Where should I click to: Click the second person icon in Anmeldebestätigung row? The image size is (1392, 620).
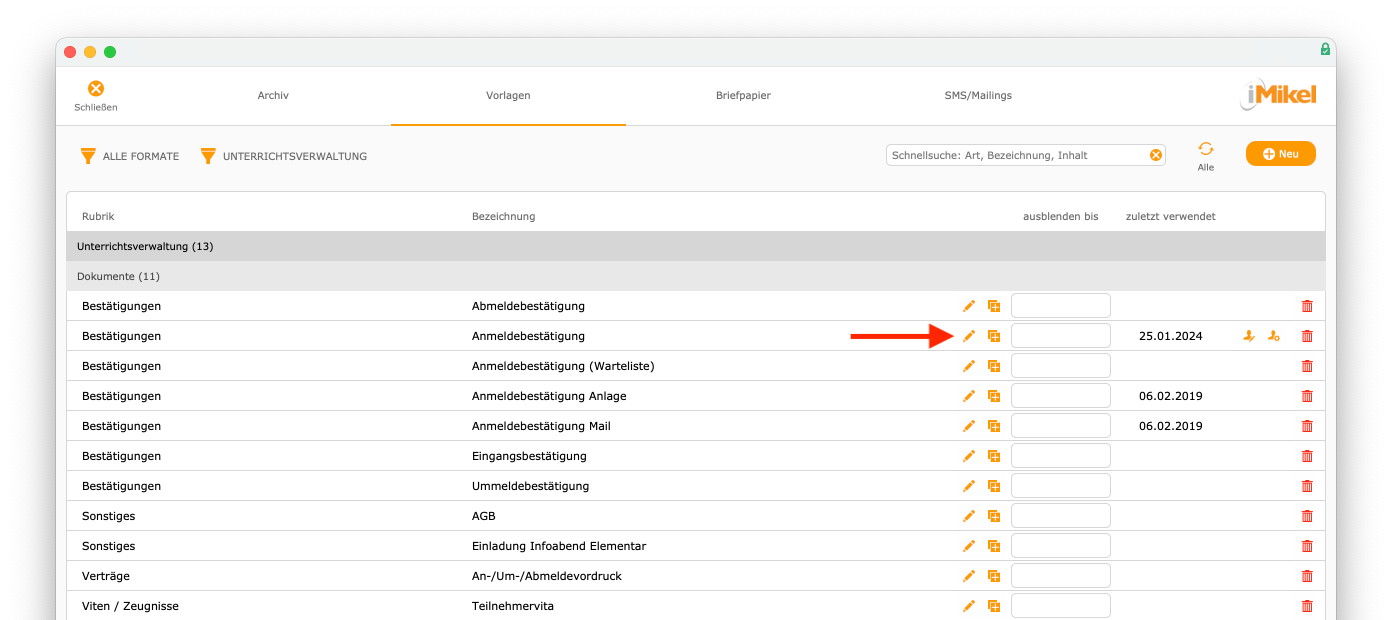[1273, 336]
